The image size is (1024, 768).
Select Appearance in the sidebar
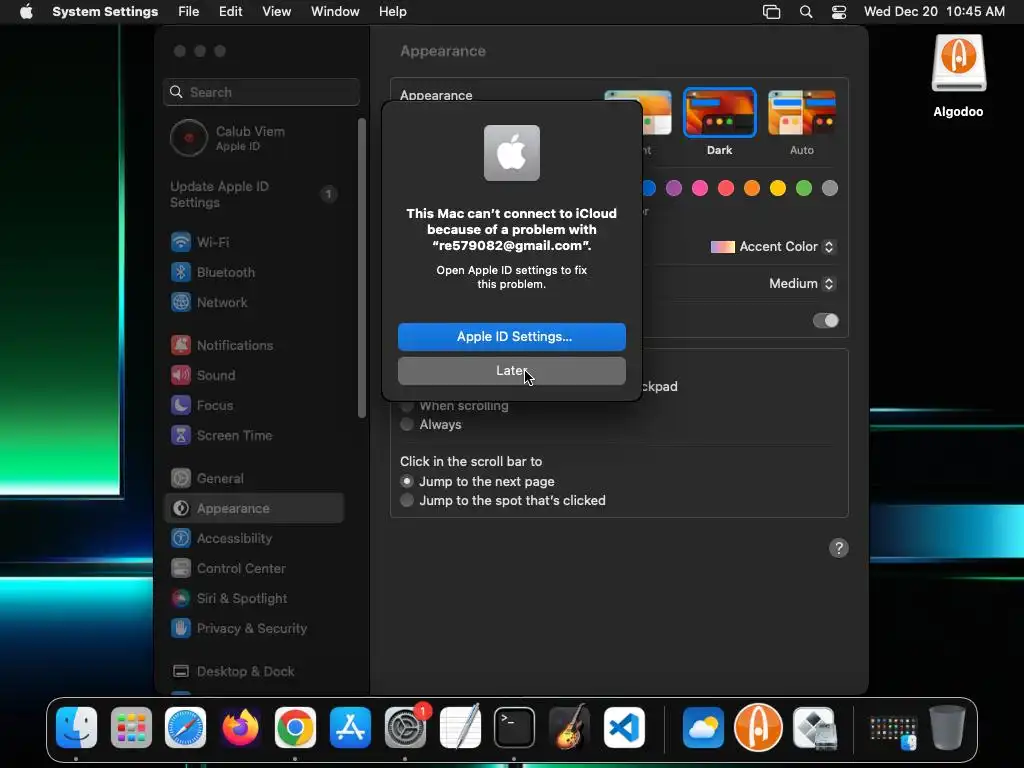pos(255,508)
